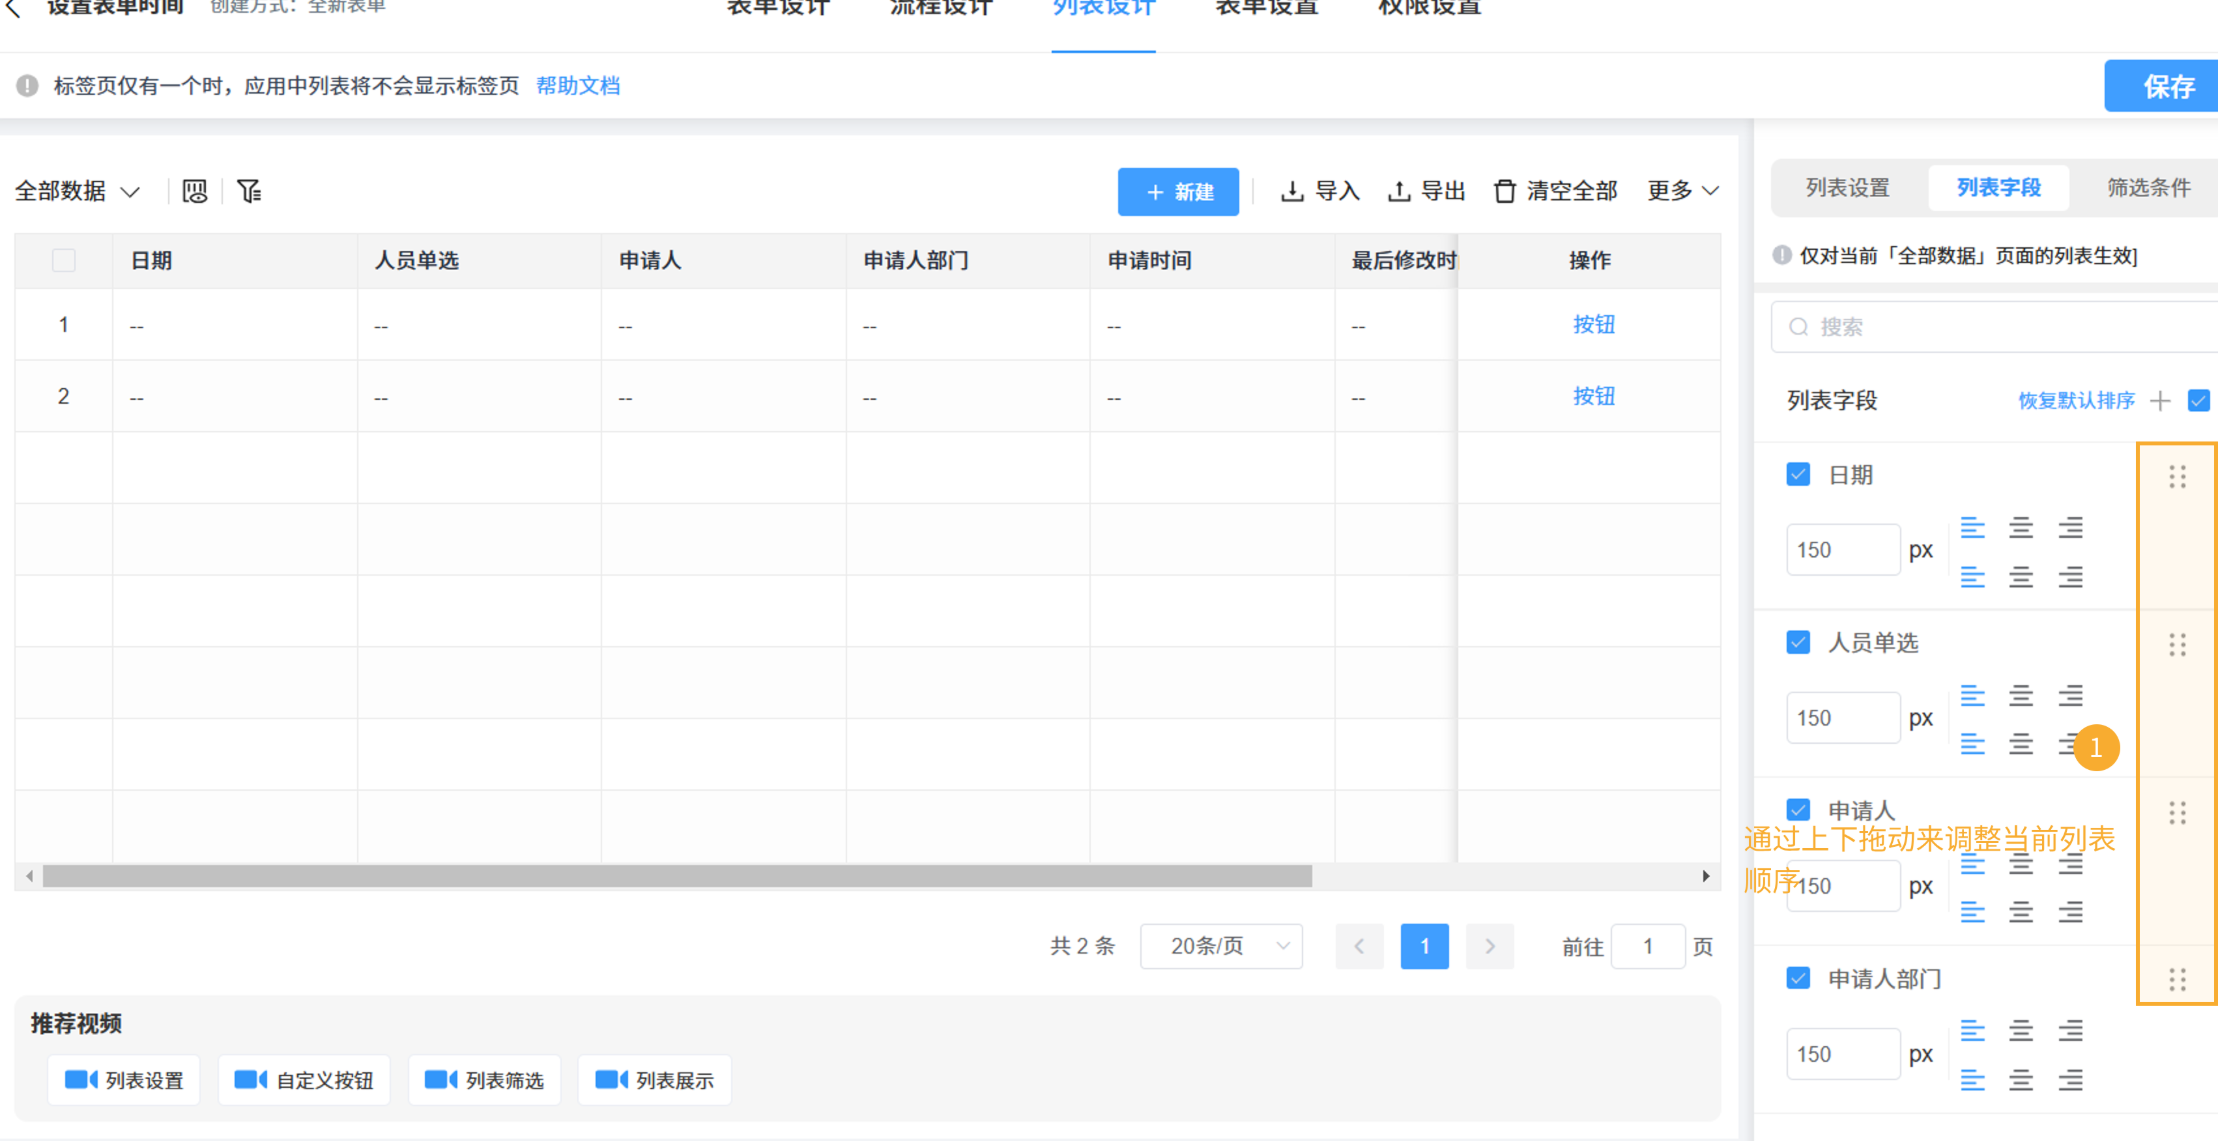Viewport: 2218px width, 1141px height.
Task: Set 日期 header alignment to center
Action: click(2021, 527)
